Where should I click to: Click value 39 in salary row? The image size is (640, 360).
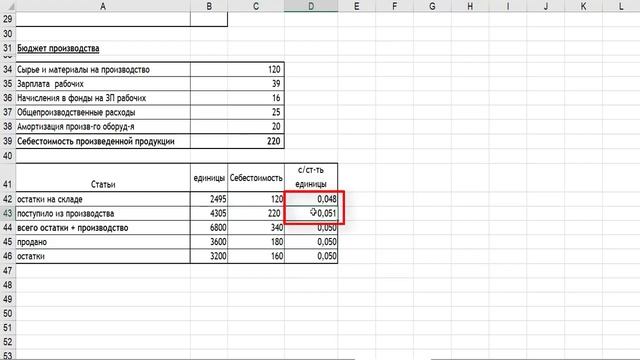[x=256, y=84]
